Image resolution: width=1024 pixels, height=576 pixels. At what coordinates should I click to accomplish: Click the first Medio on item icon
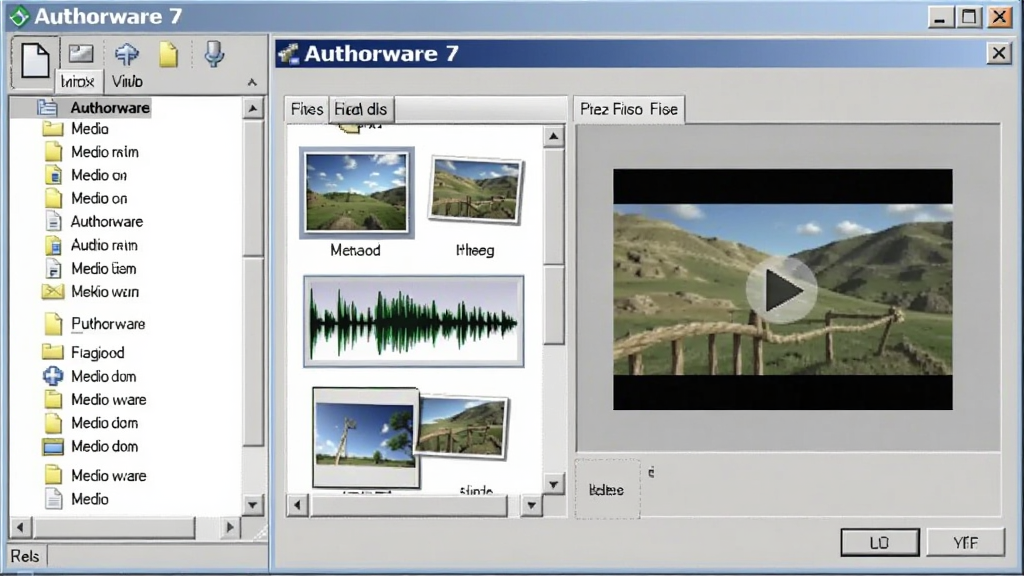[x=53, y=175]
